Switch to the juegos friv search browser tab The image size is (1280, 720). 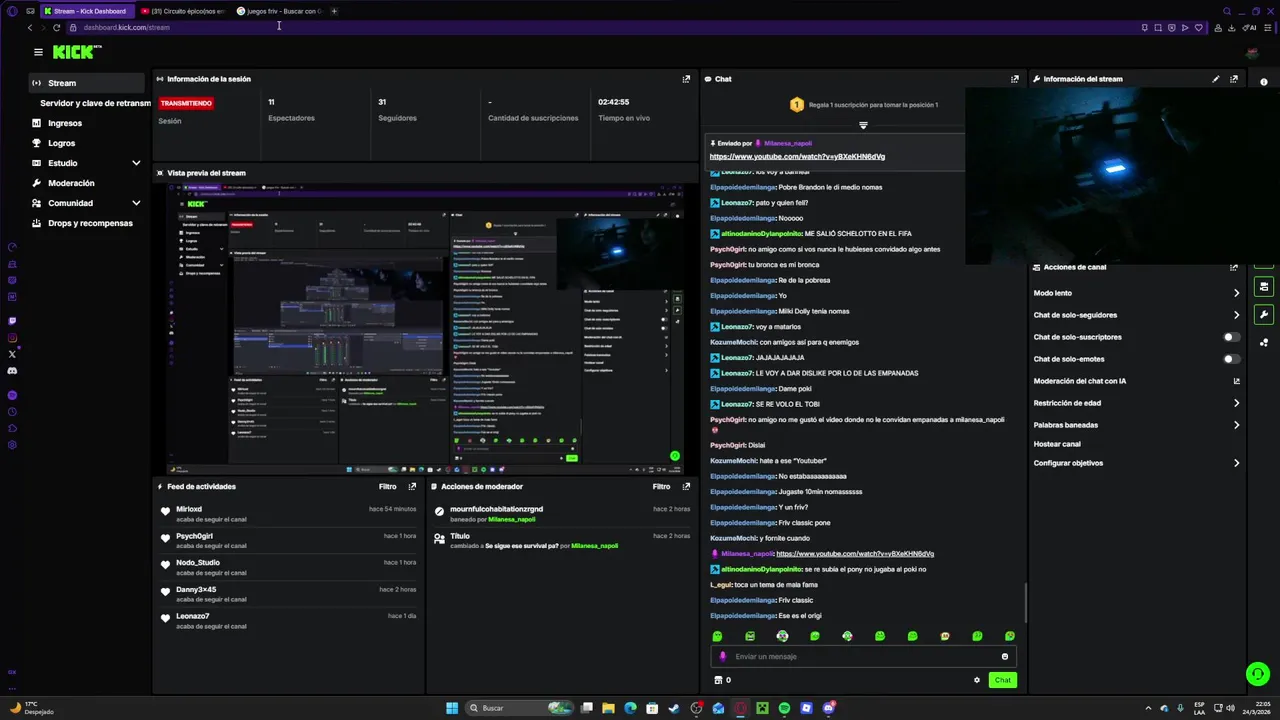coord(280,11)
